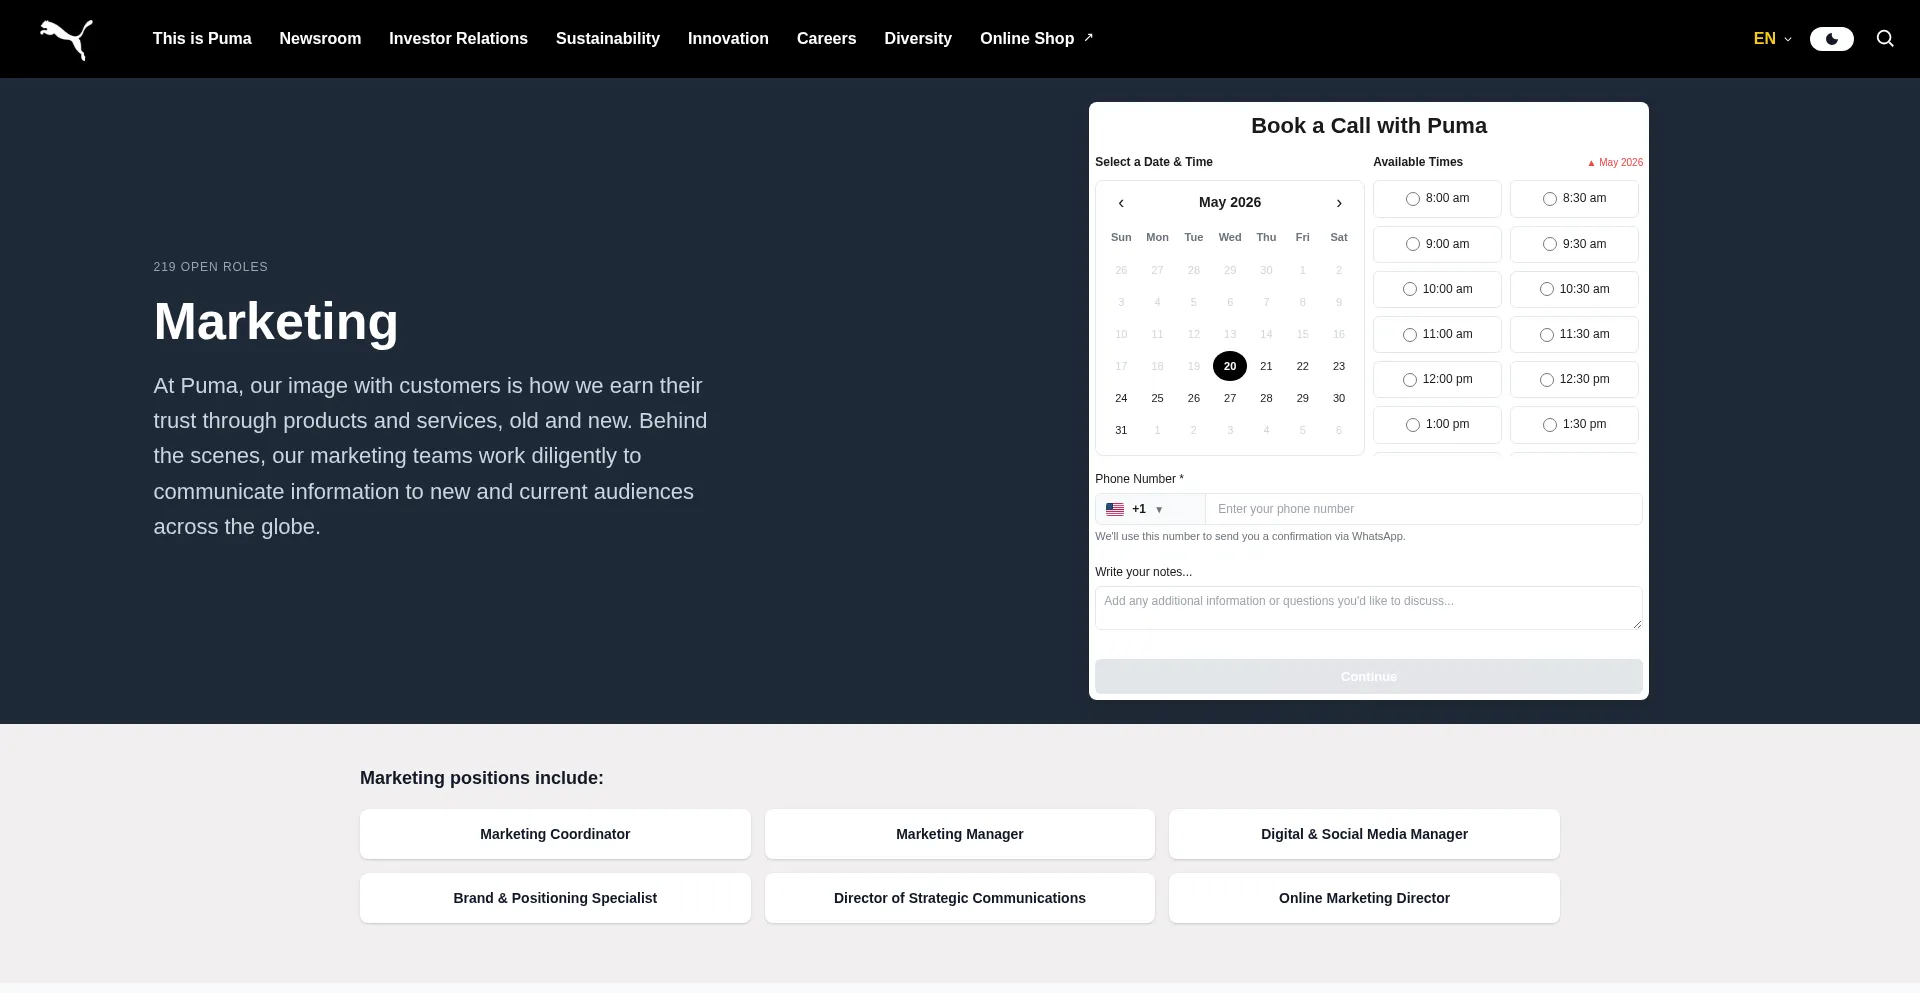Toggle the dark mode switch

(x=1831, y=39)
